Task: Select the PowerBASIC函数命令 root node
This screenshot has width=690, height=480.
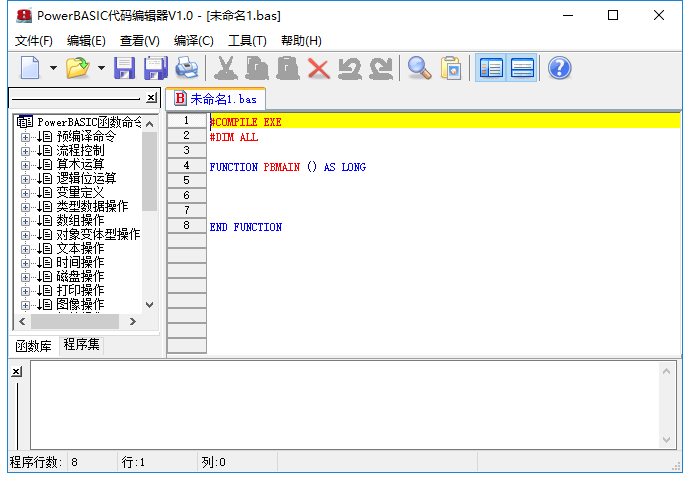Action: (x=89, y=122)
